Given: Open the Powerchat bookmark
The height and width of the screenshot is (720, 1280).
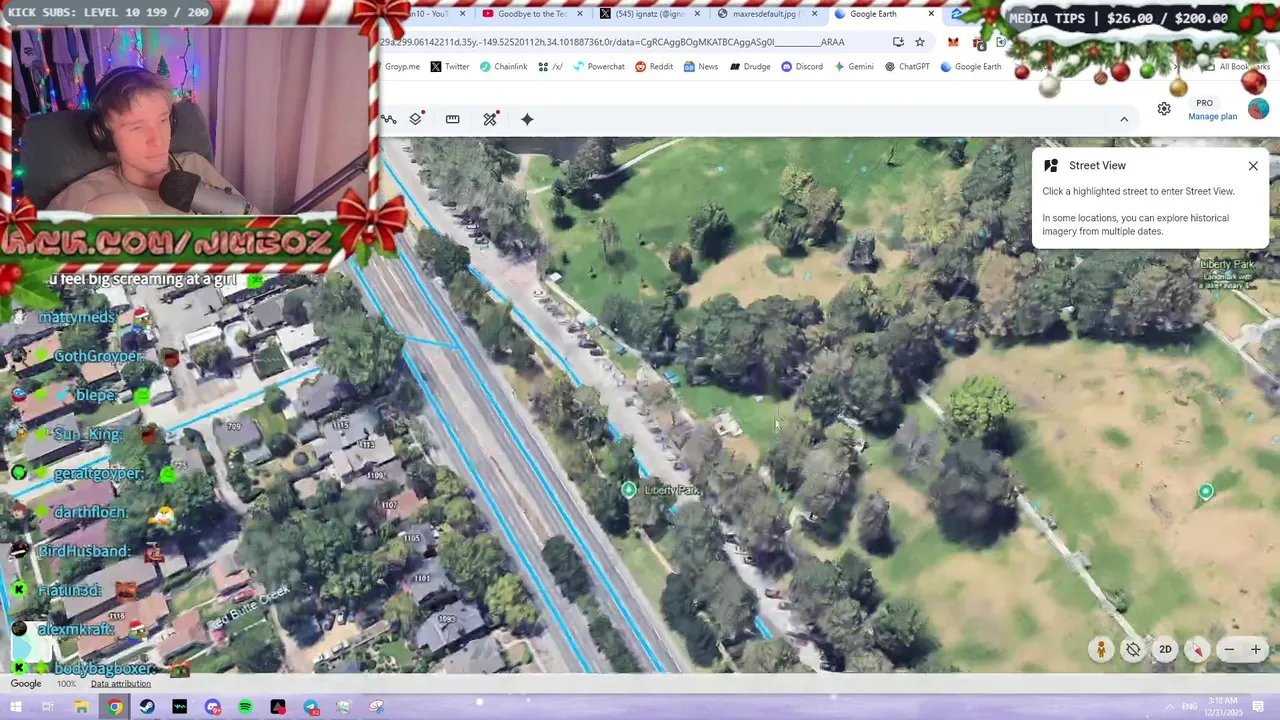Looking at the screenshot, I should pyautogui.click(x=598, y=67).
